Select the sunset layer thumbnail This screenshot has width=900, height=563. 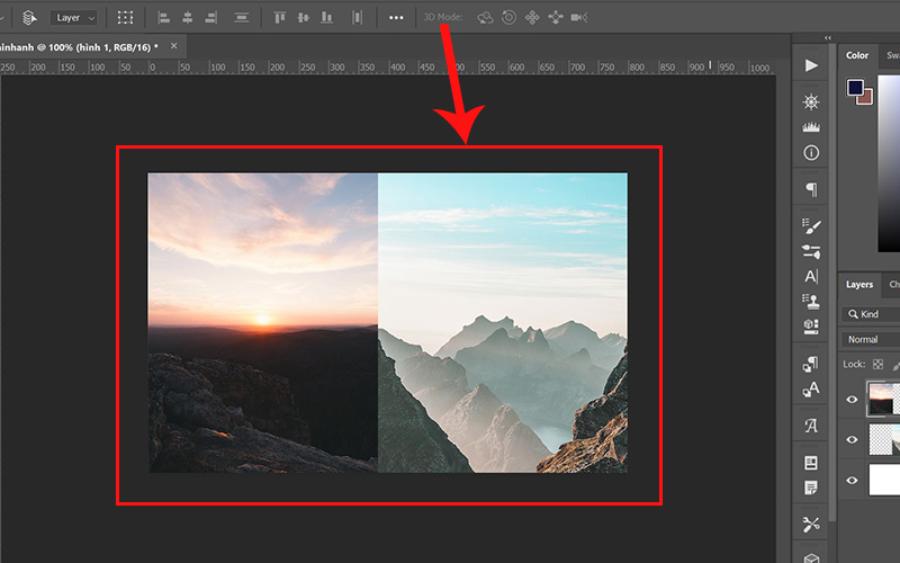coord(883,398)
